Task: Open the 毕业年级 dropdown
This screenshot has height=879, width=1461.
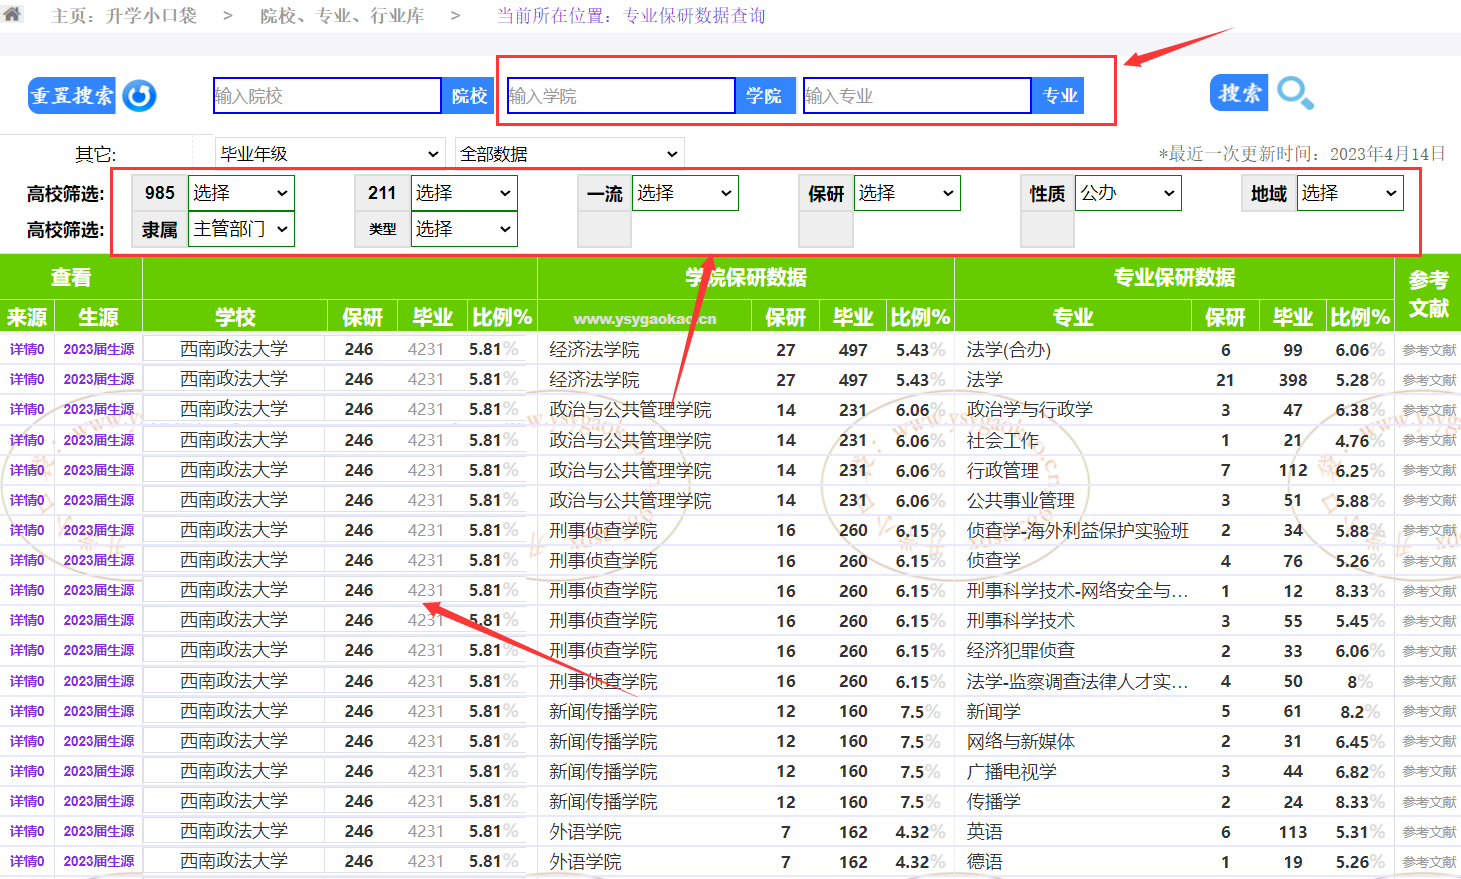Action: [x=330, y=154]
